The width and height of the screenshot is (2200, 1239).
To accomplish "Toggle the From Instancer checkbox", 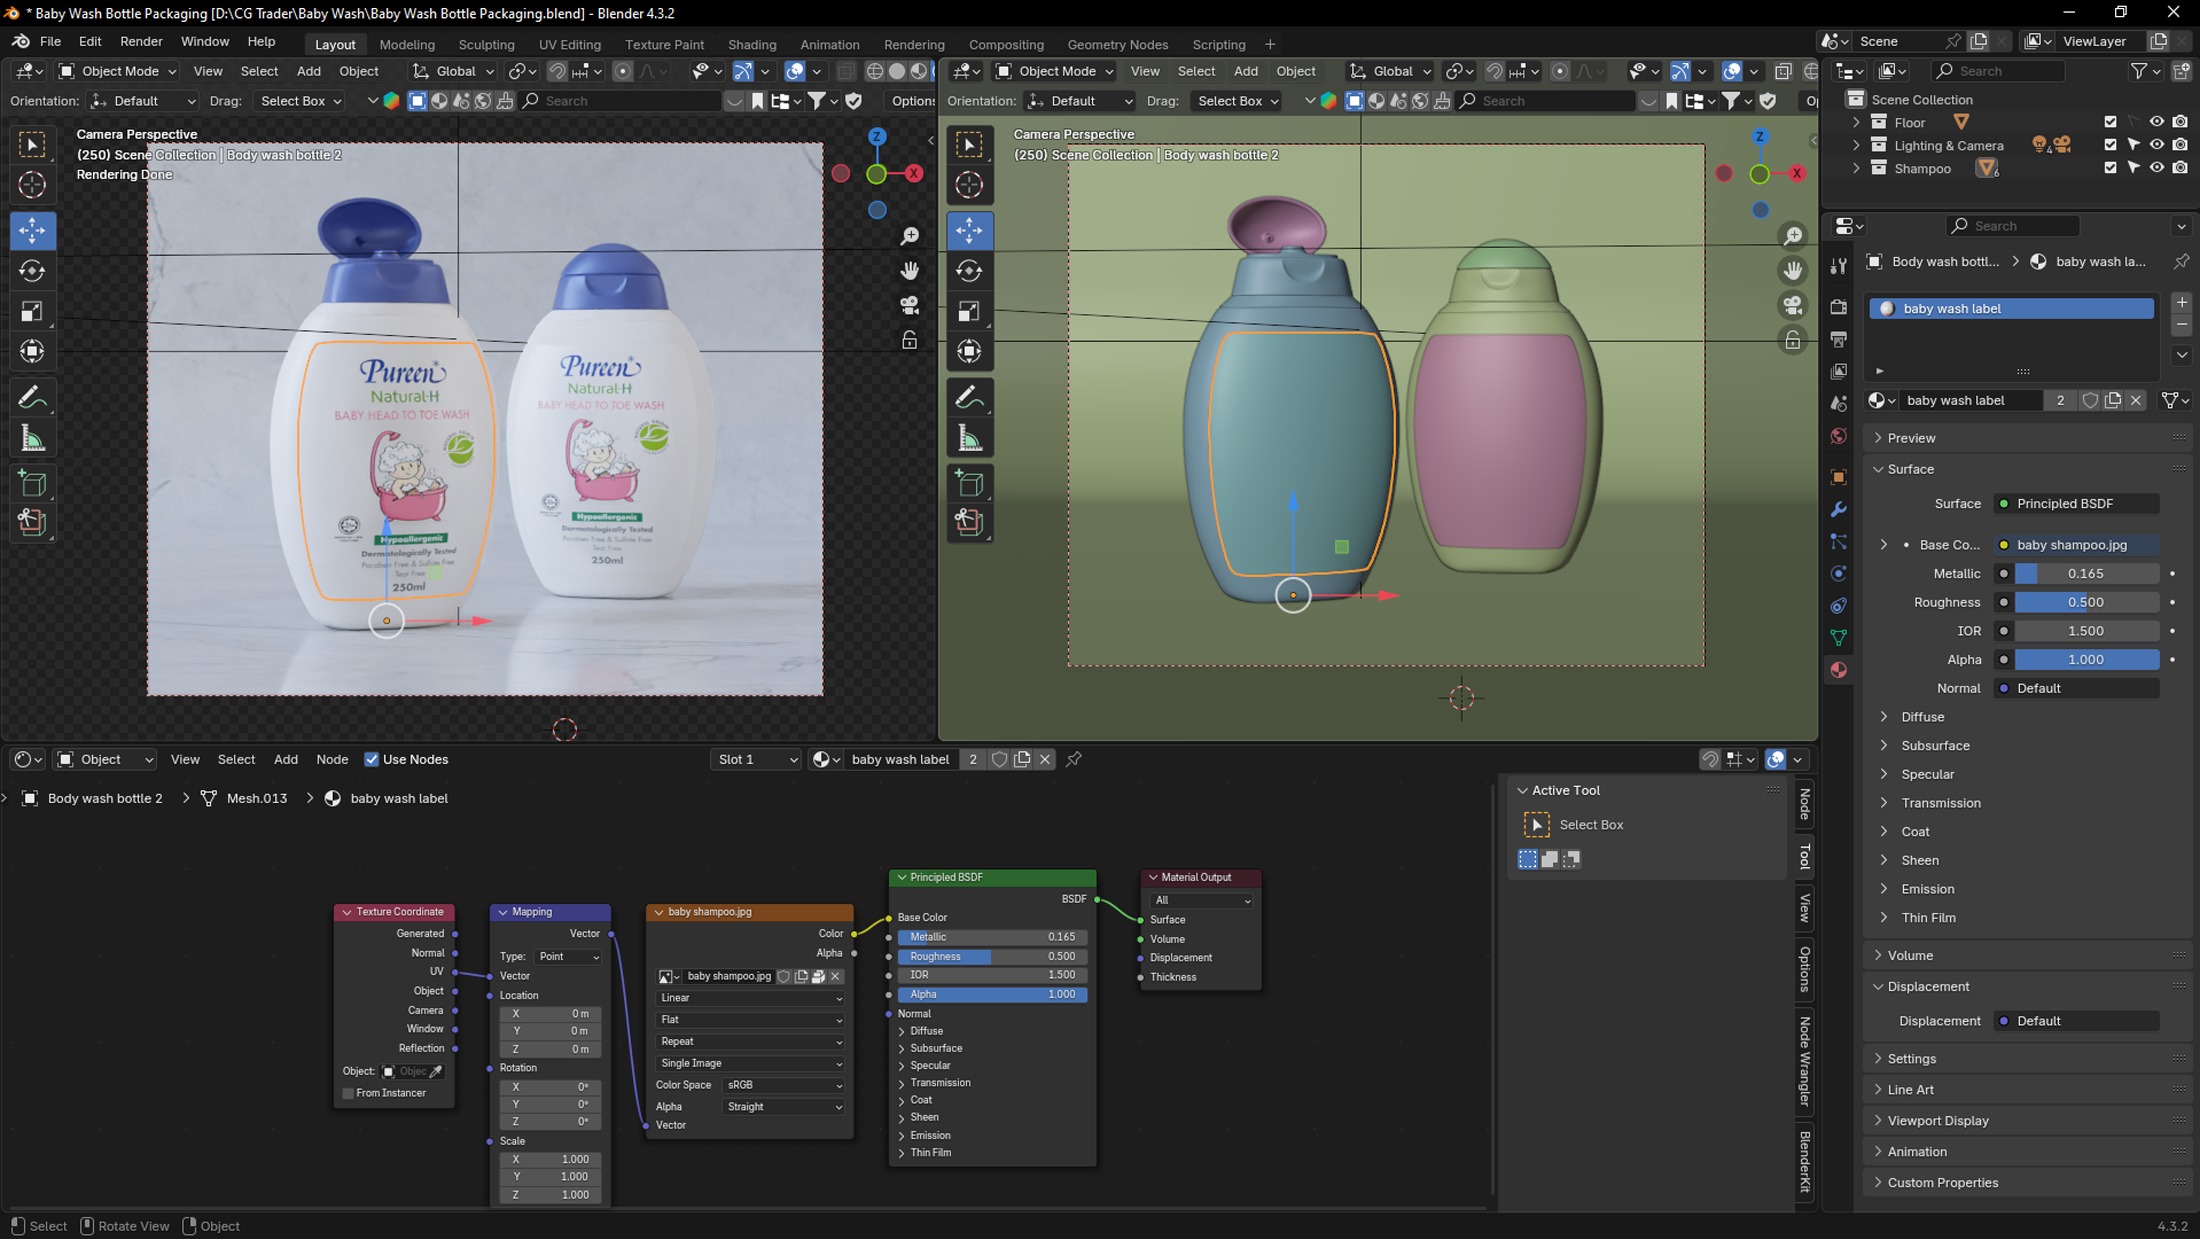I will (x=348, y=1093).
